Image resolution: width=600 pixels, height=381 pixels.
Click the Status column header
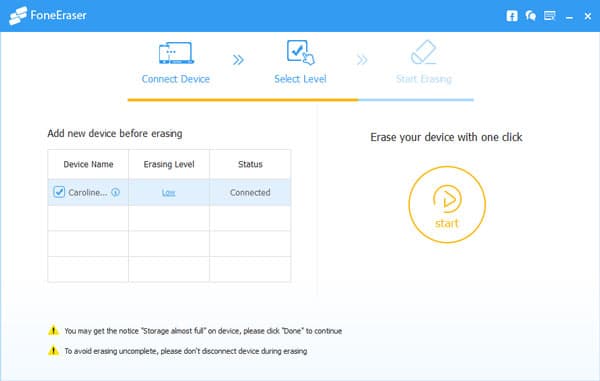coord(250,164)
